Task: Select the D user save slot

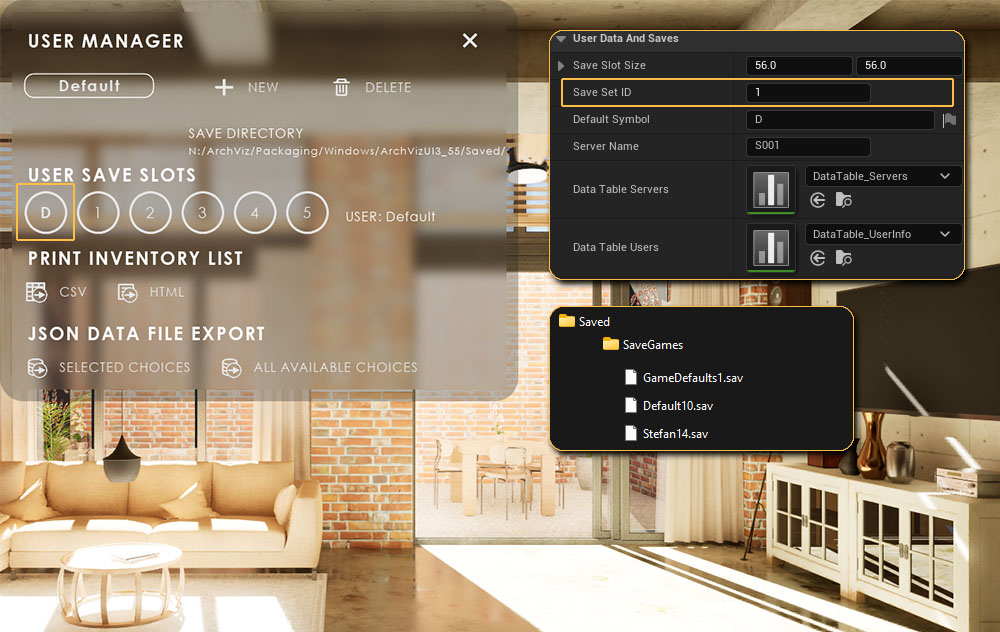Action: coord(46,212)
